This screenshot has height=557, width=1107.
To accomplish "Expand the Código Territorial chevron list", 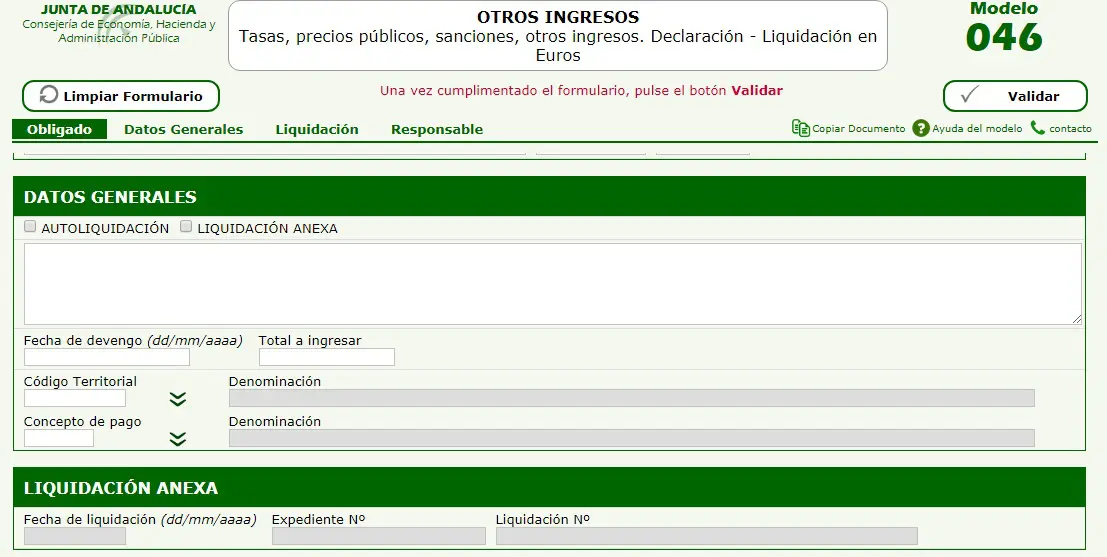I will click(178, 399).
